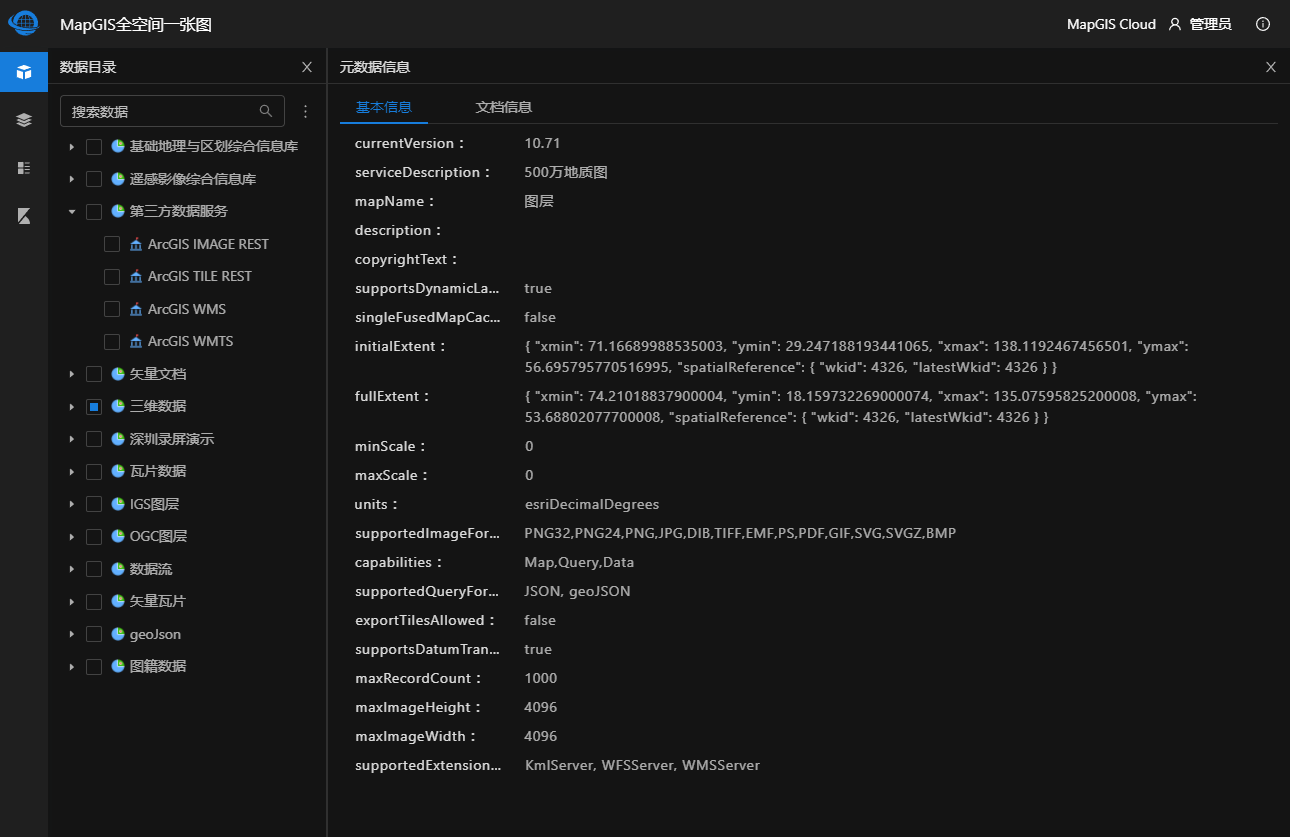Expand the 三维数据 node
This screenshot has height=837, width=1290.
(x=71, y=407)
